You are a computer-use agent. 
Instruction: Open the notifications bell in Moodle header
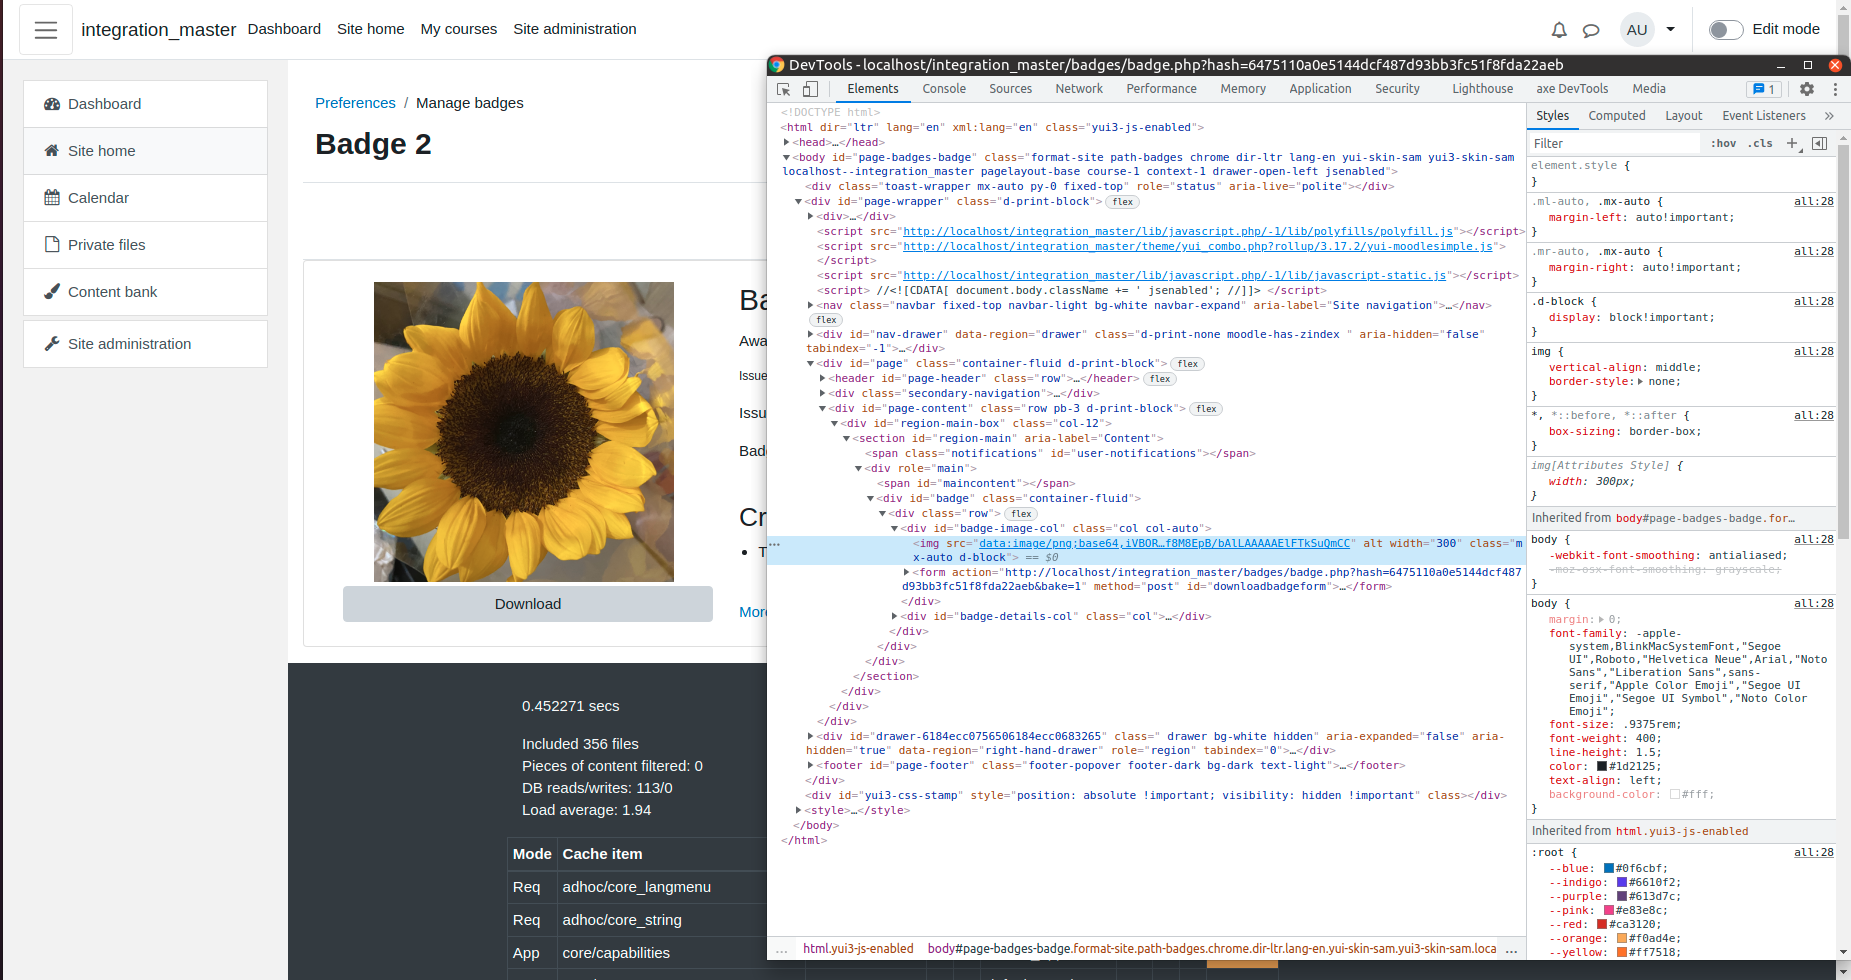pyautogui.click(x=1559, y=30)
